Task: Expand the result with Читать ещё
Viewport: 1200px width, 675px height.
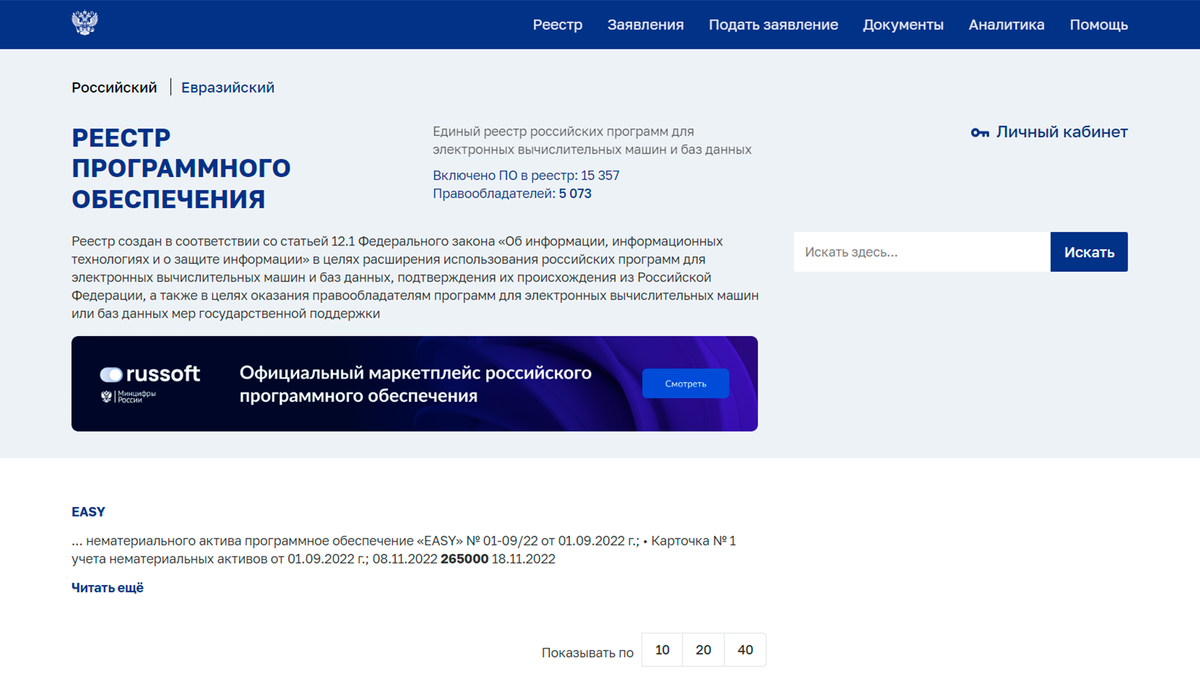Action: (x=106, y=587)
